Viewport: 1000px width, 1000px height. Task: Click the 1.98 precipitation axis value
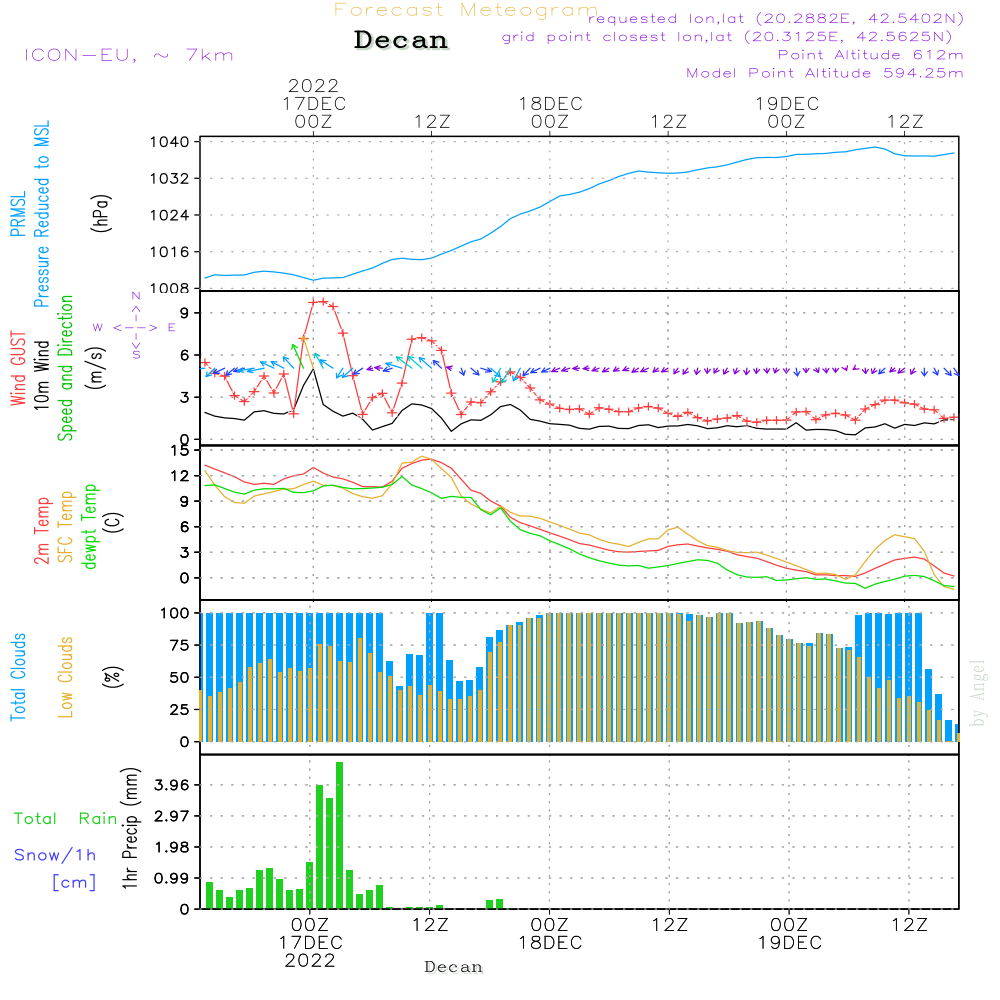point(172,848)
